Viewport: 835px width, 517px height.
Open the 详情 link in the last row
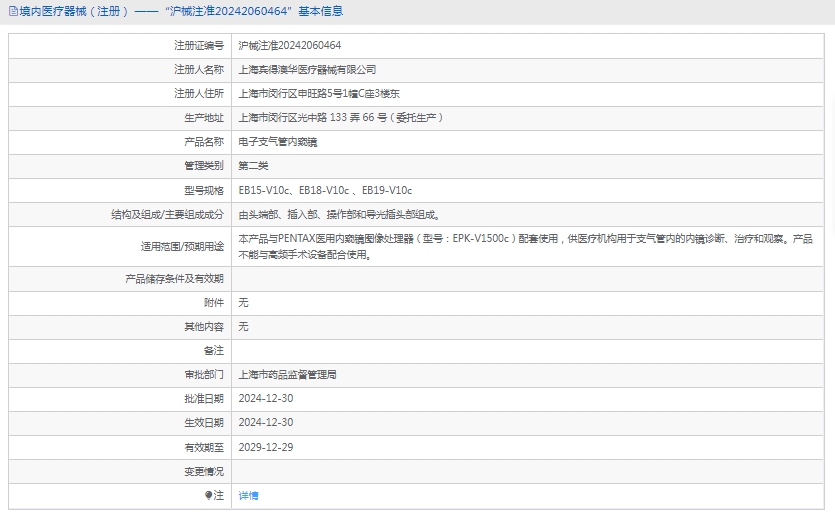[248, 495]
